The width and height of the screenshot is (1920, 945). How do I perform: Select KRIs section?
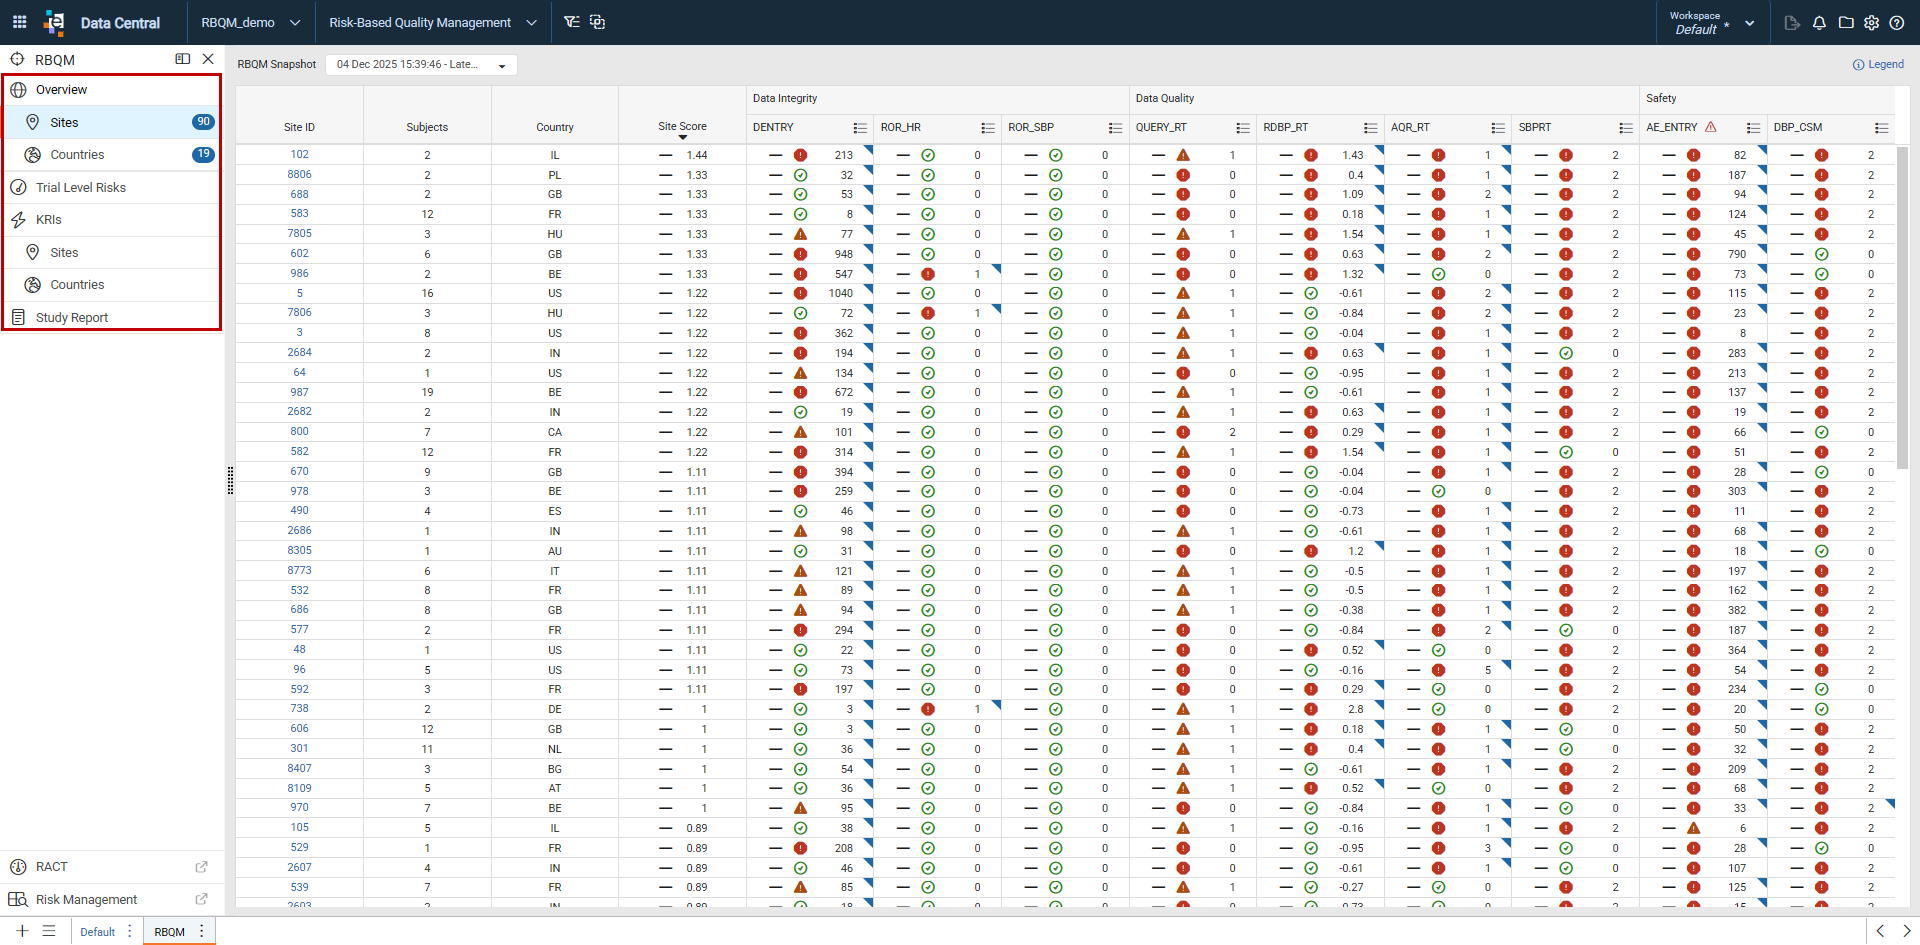coord(112,220)
